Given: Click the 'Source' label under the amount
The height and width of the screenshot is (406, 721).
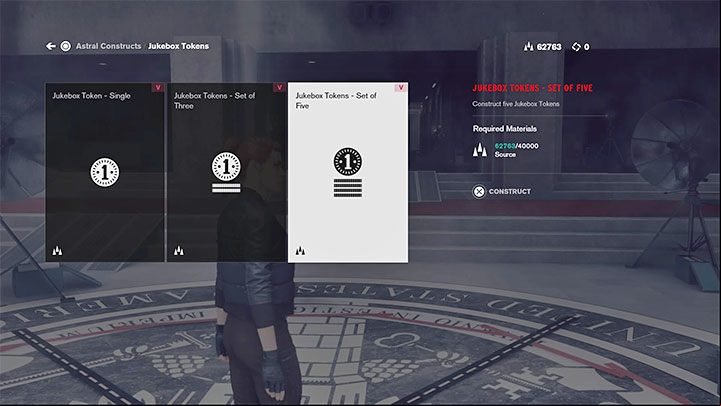Looking at the screenshot, I should point(505,154).
